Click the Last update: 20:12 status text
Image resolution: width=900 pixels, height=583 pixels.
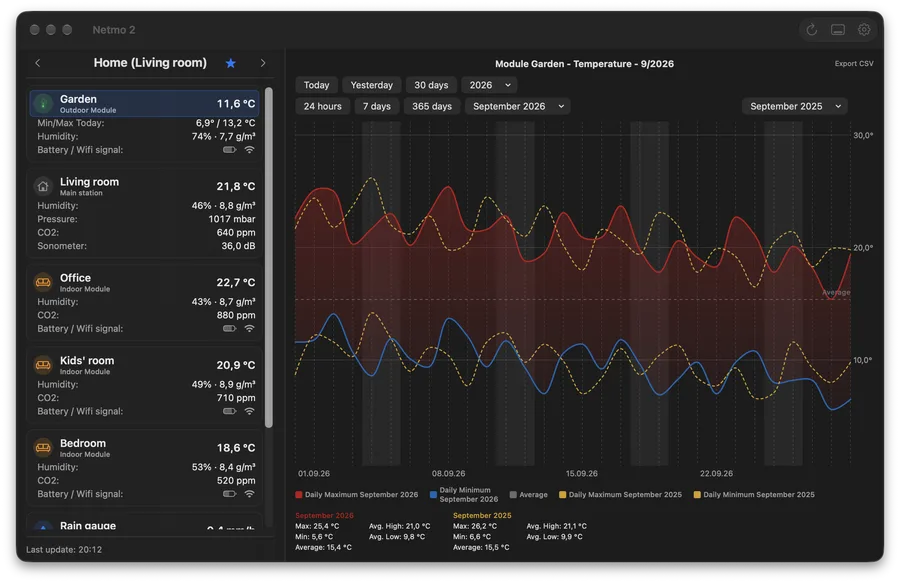(64, 550)
